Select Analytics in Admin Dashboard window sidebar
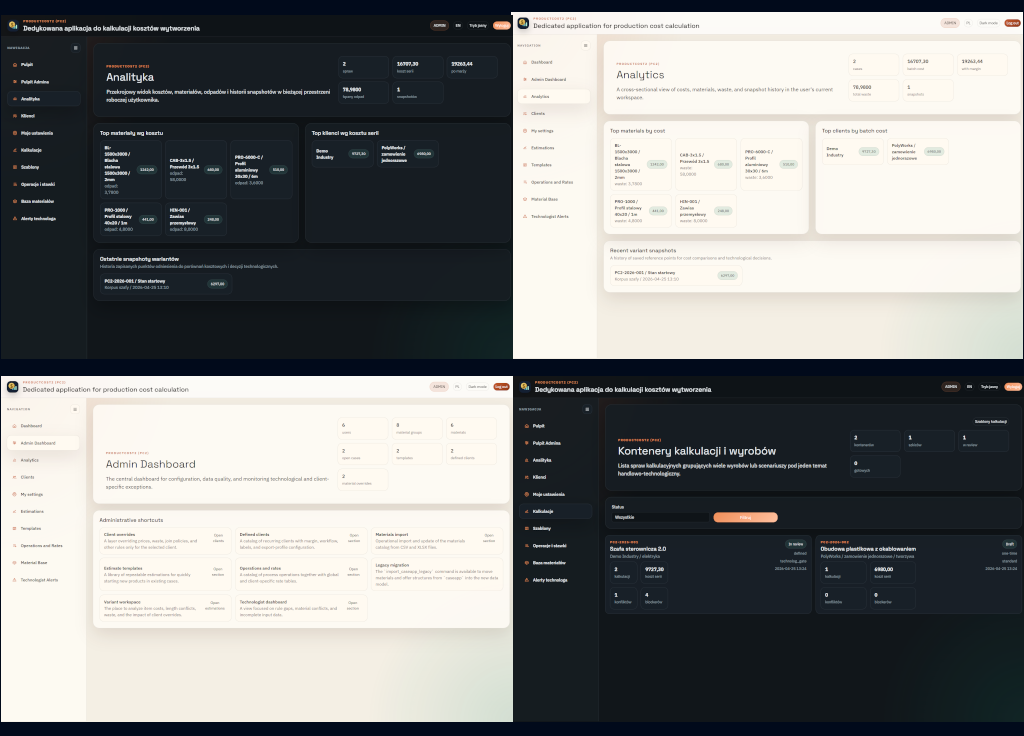1024x736 pixels. tap(43, 460)
